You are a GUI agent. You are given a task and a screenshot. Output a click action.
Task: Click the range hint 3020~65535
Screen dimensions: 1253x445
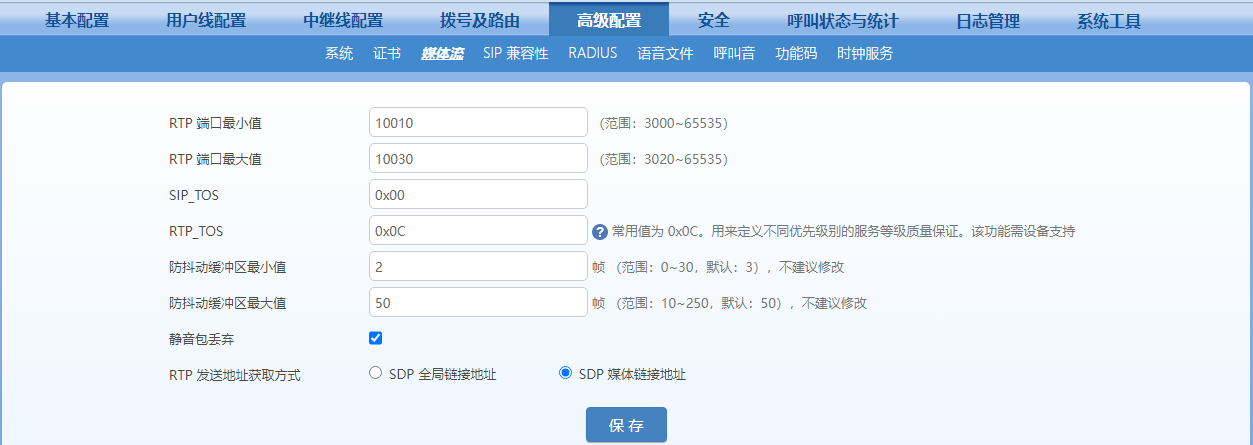point(663,159)
